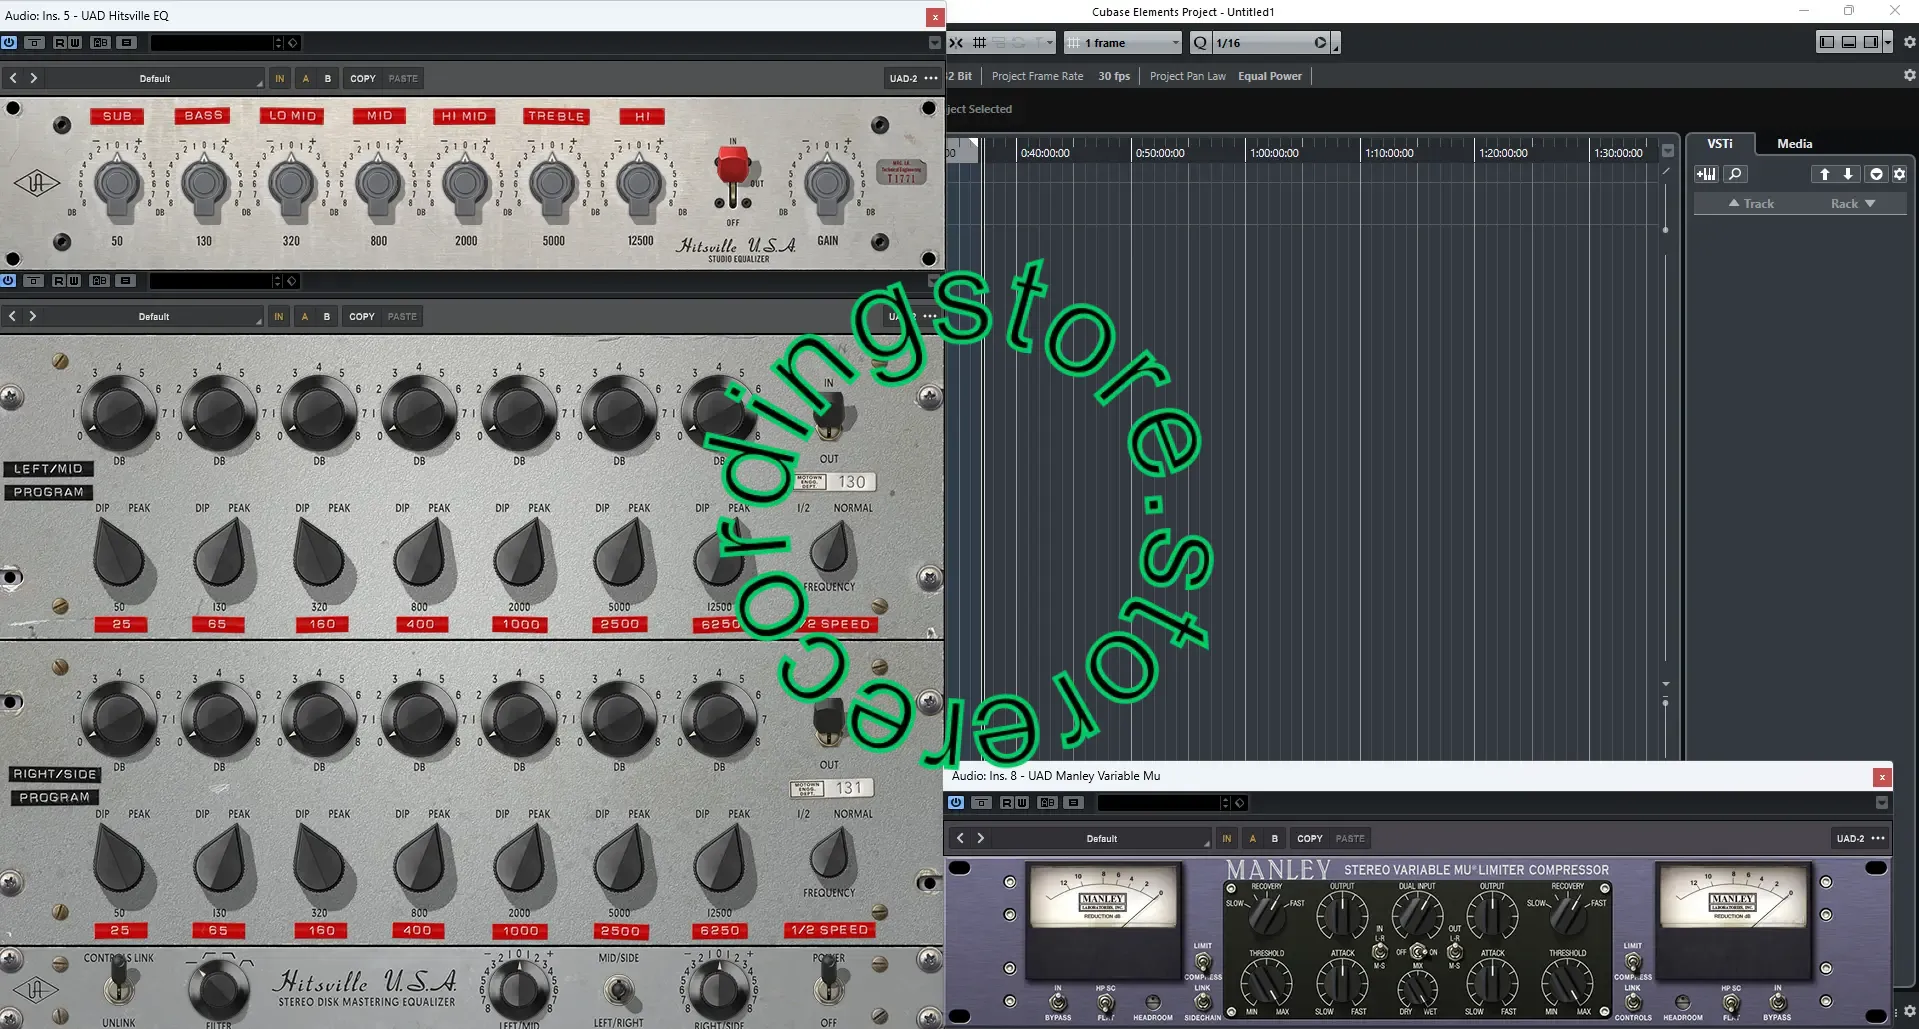The image size is (1919, 1029).
Task: Click the LEFT/MID 1000 frequency red label
Action: [x=521, y=624]
